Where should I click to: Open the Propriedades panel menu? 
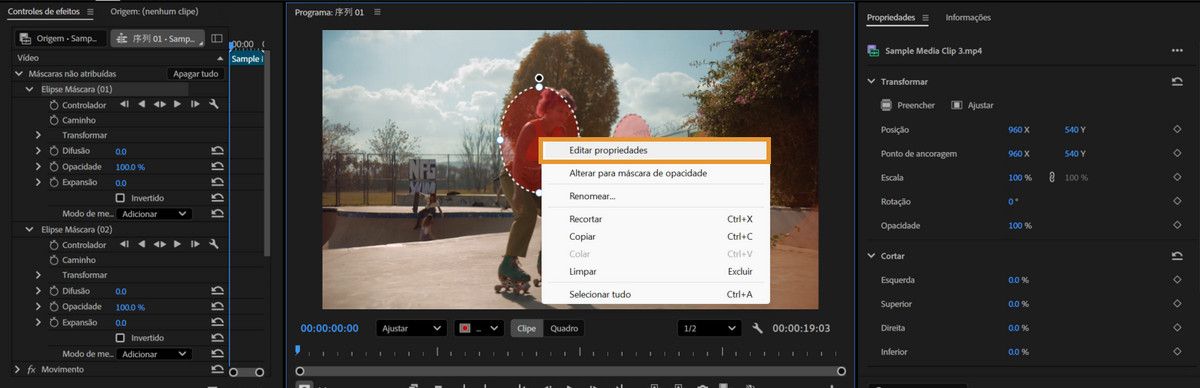point(925,18)
